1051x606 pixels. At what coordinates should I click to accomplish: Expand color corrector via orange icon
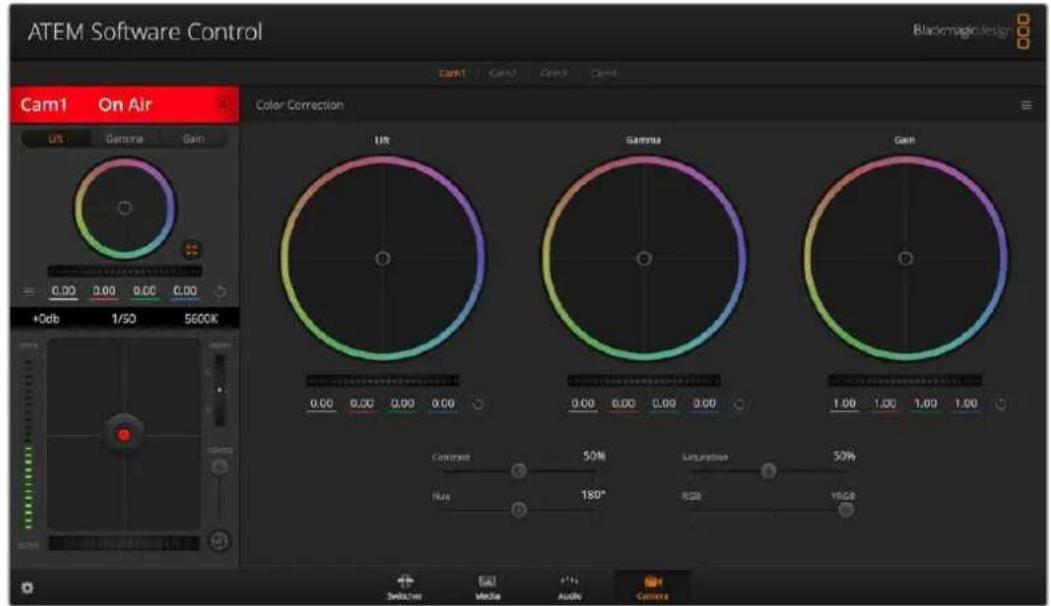pos(192,250)
